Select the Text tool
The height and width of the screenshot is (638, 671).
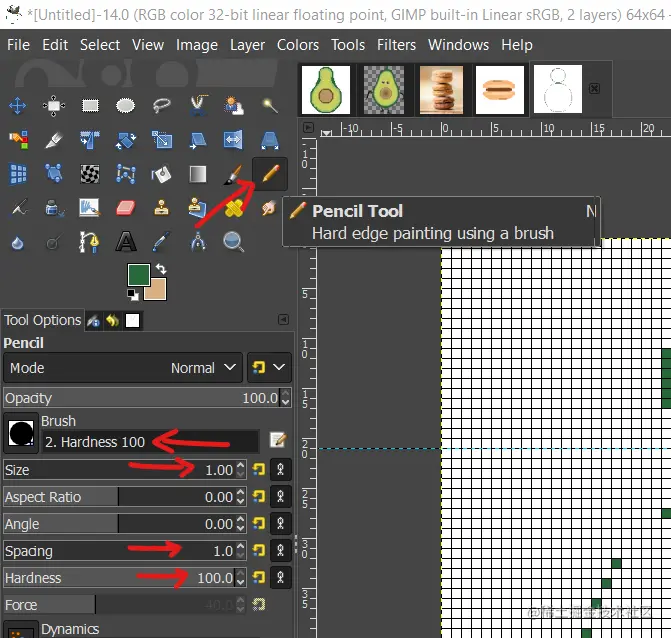pos(126,243)
